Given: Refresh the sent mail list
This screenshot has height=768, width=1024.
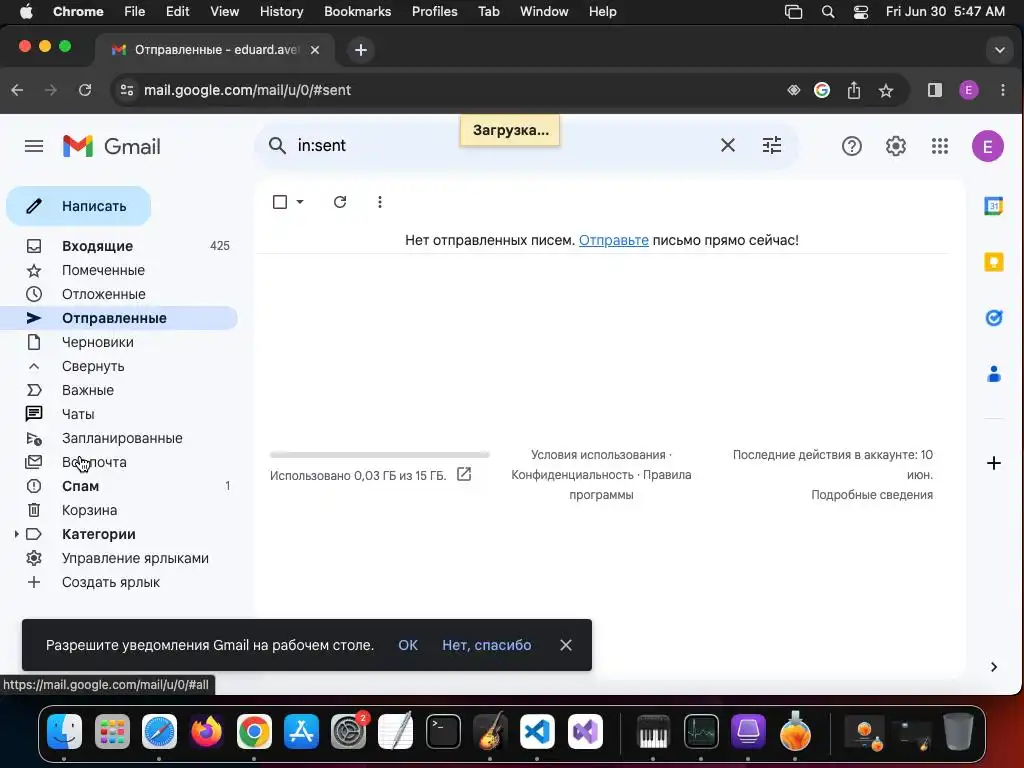Looking at the screenshot, I should 340,202.
